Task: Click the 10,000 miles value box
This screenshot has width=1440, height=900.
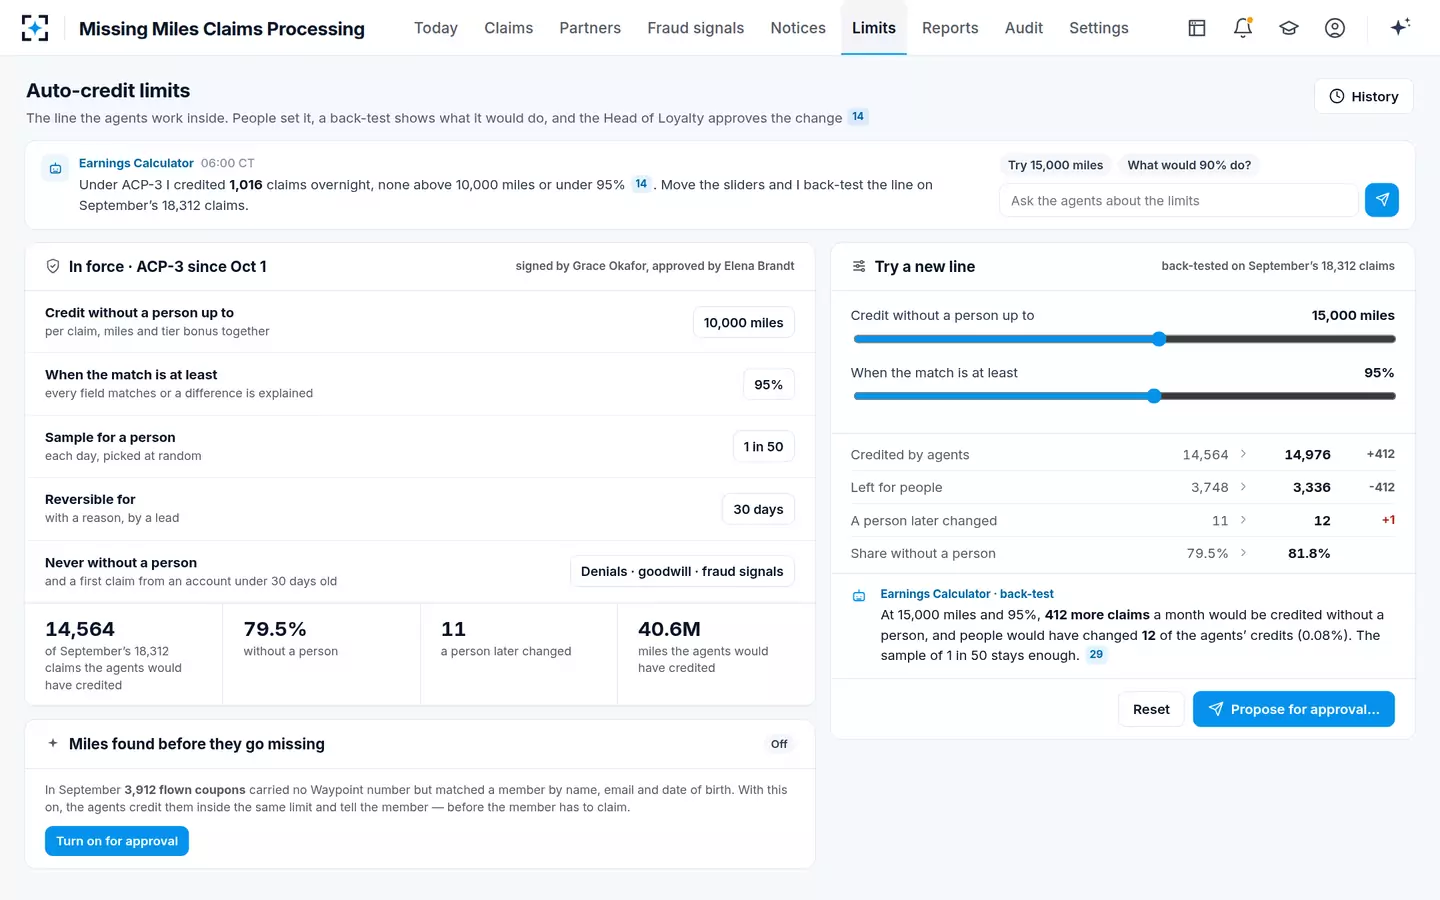Action: pyautogui.click(x=744, y=322)
